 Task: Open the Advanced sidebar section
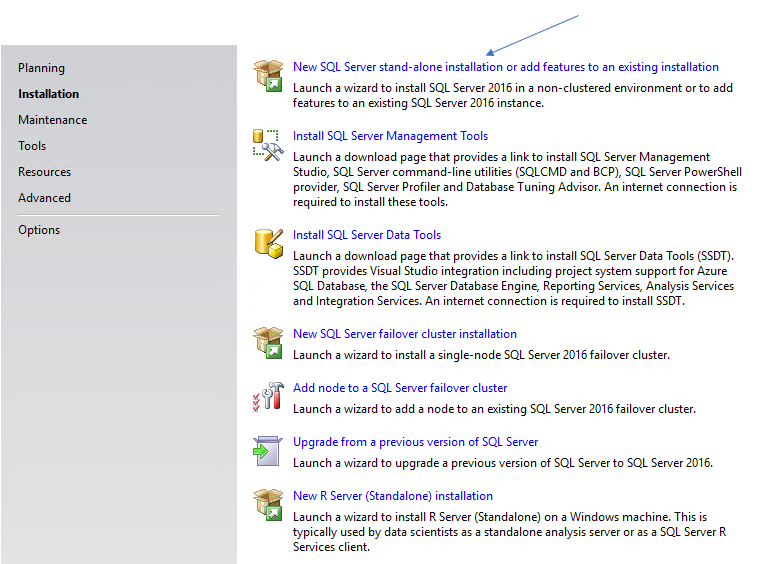(x=44, y=198)
